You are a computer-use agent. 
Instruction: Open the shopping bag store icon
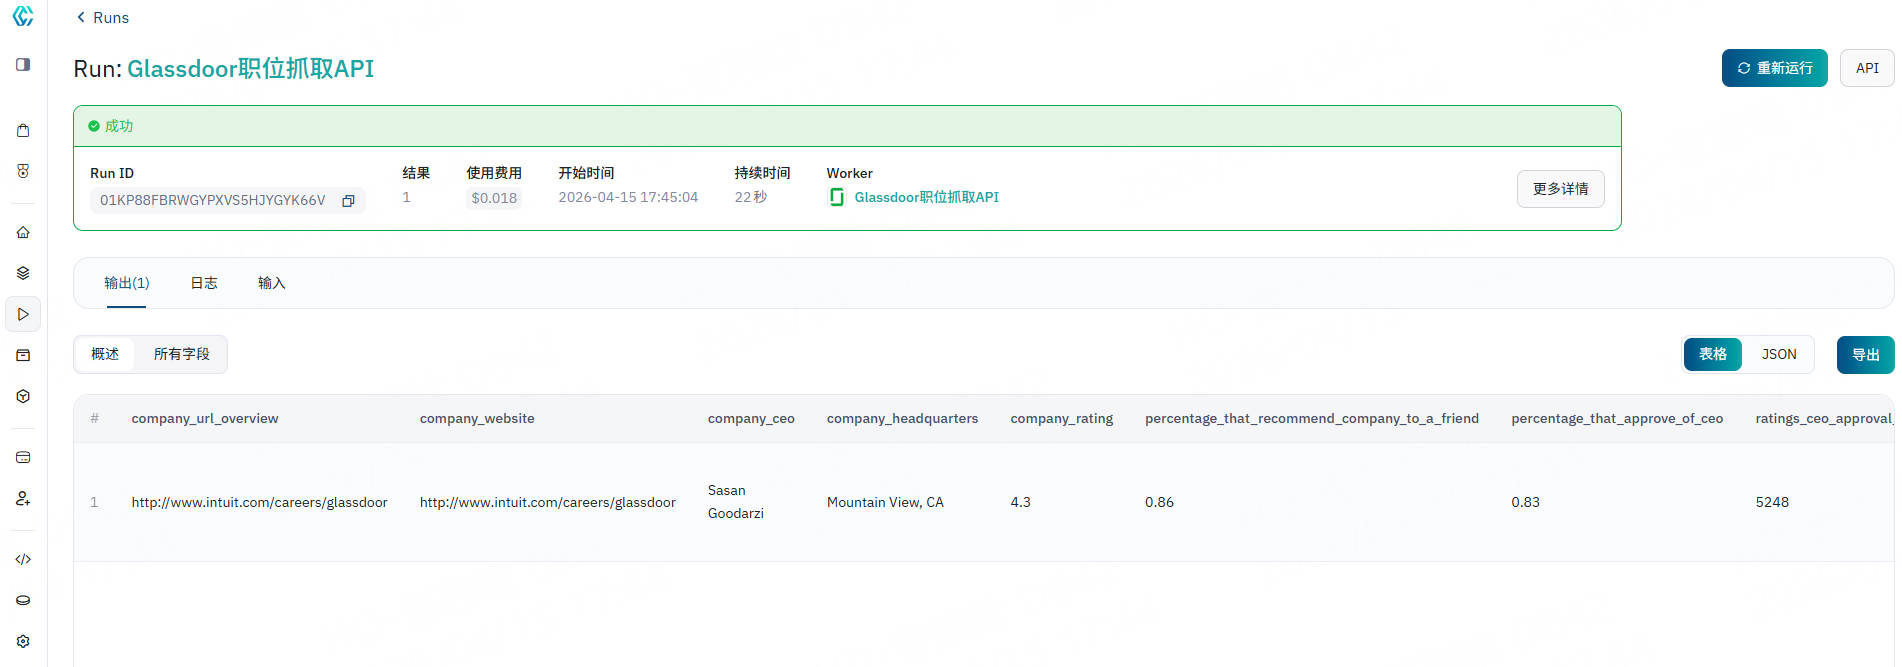(x=23, y=130)
